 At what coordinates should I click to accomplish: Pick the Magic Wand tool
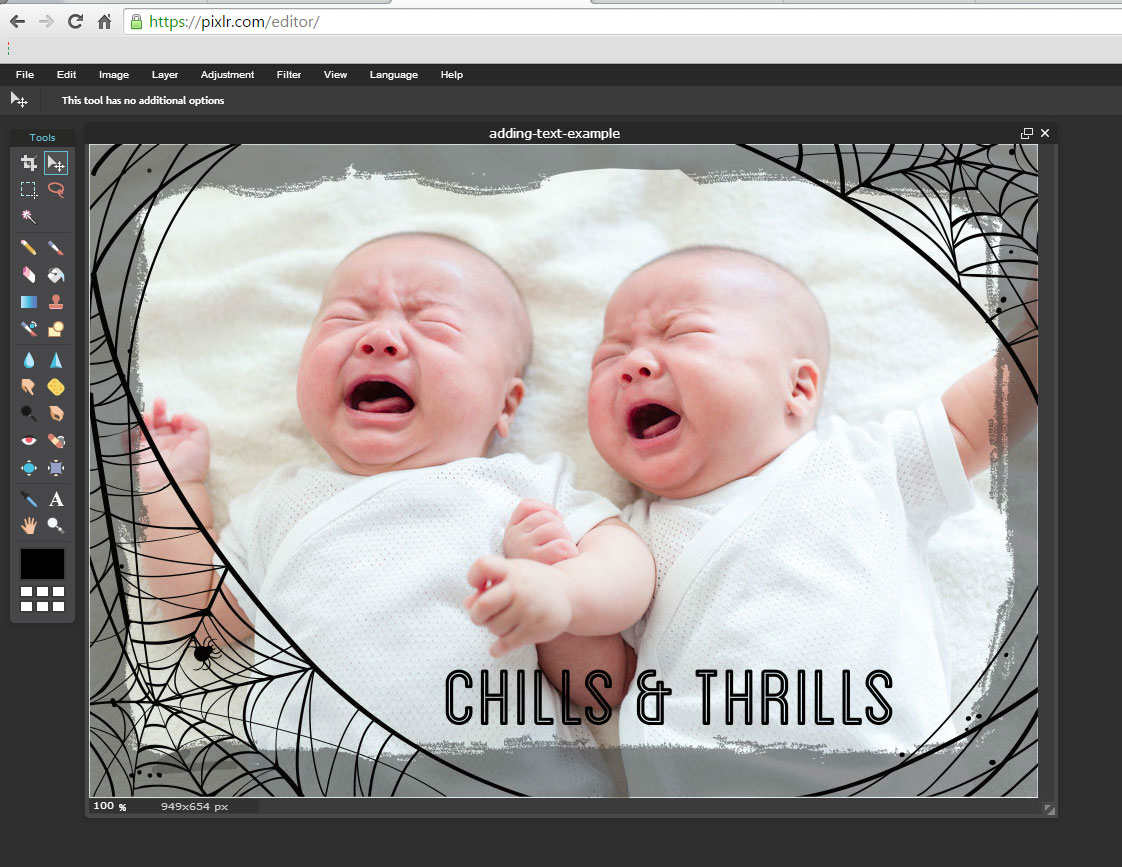(x=29, y=216)
